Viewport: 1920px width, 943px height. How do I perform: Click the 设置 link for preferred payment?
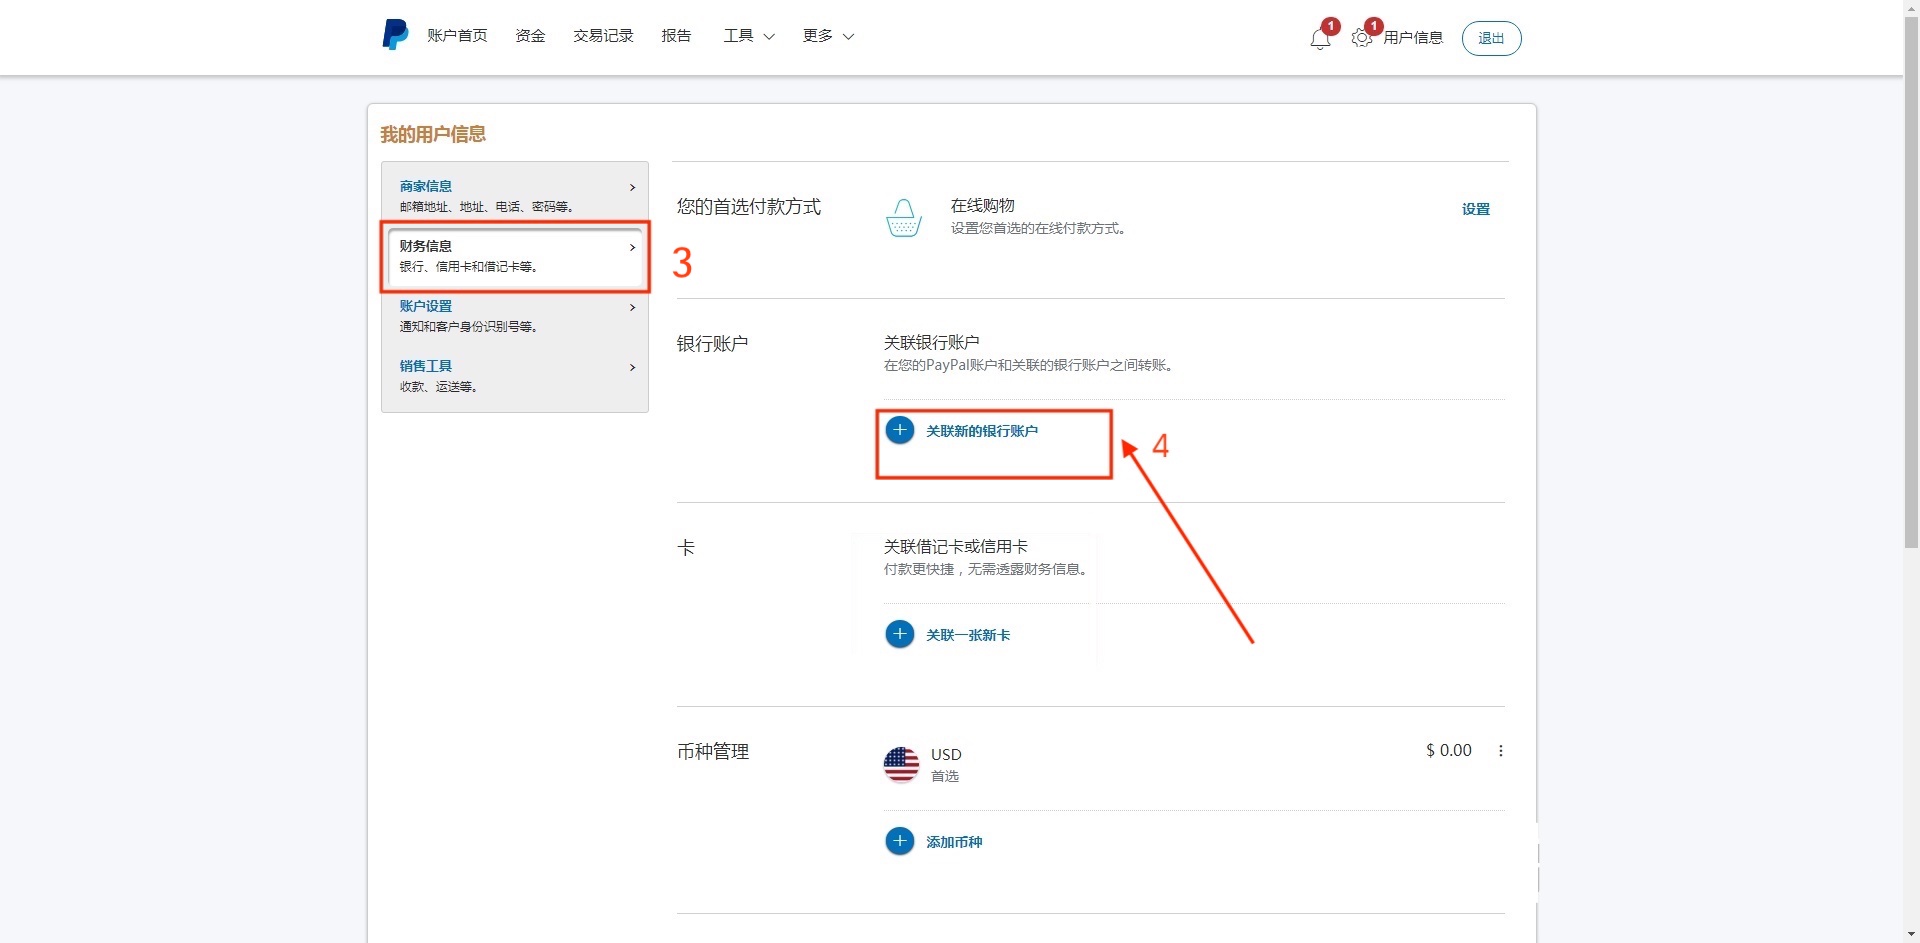[x=1475, y=209]
